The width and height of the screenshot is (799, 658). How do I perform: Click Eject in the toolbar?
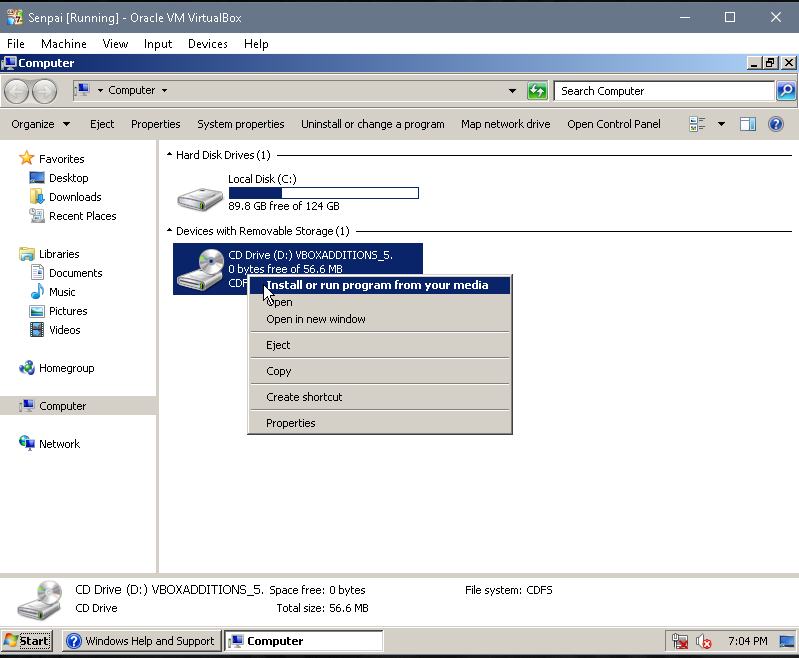click(102, 124)
